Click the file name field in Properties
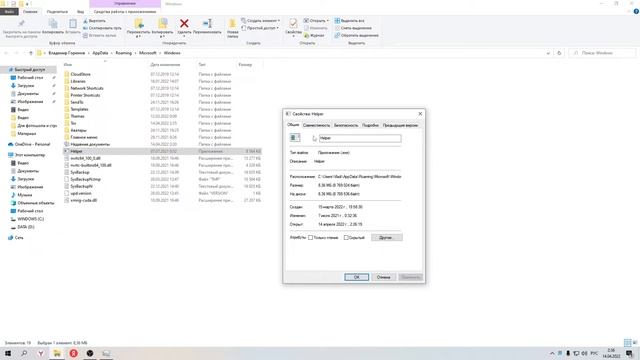The height and width of the screenshot is (360, 640). [360, 138]
